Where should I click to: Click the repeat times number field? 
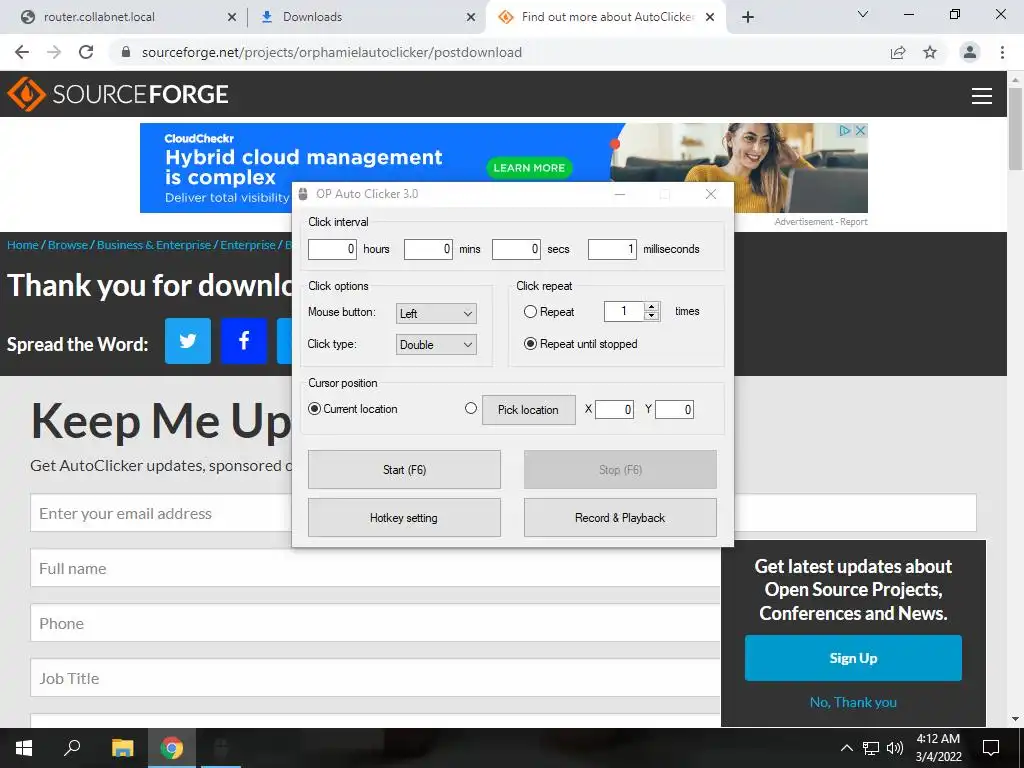624,312
